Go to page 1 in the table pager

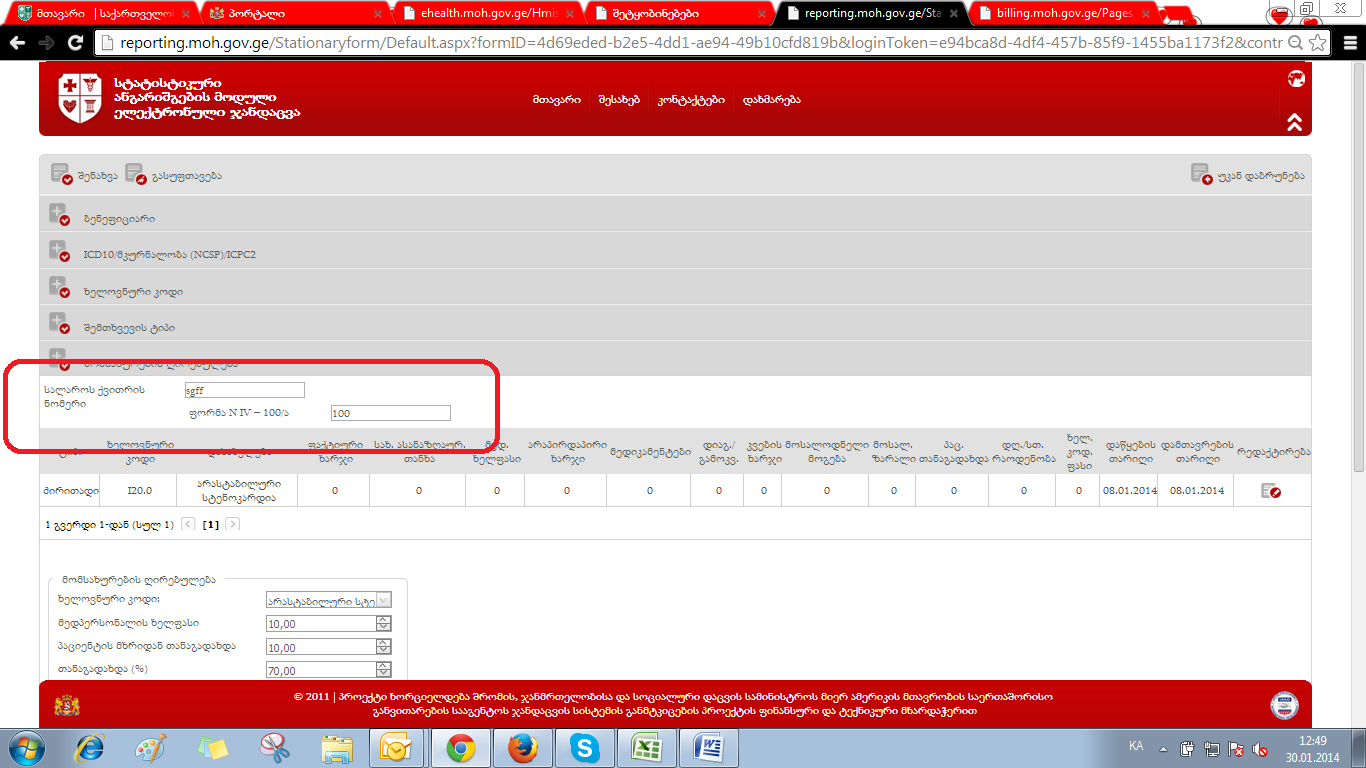coord(210,524)
